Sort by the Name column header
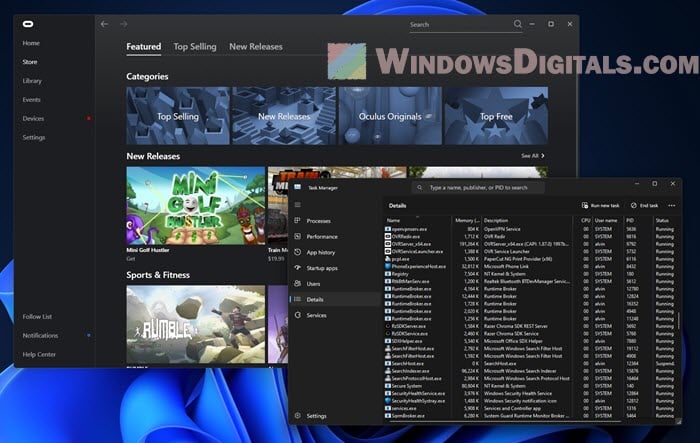 coord(418,220)
